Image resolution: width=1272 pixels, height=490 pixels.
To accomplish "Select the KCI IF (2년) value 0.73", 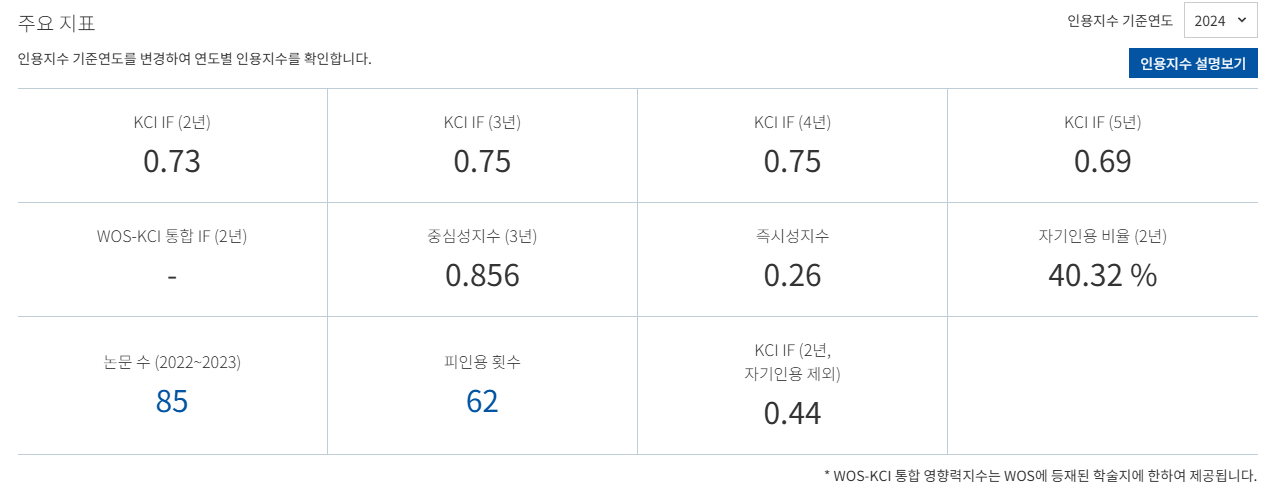I will 172,161.
